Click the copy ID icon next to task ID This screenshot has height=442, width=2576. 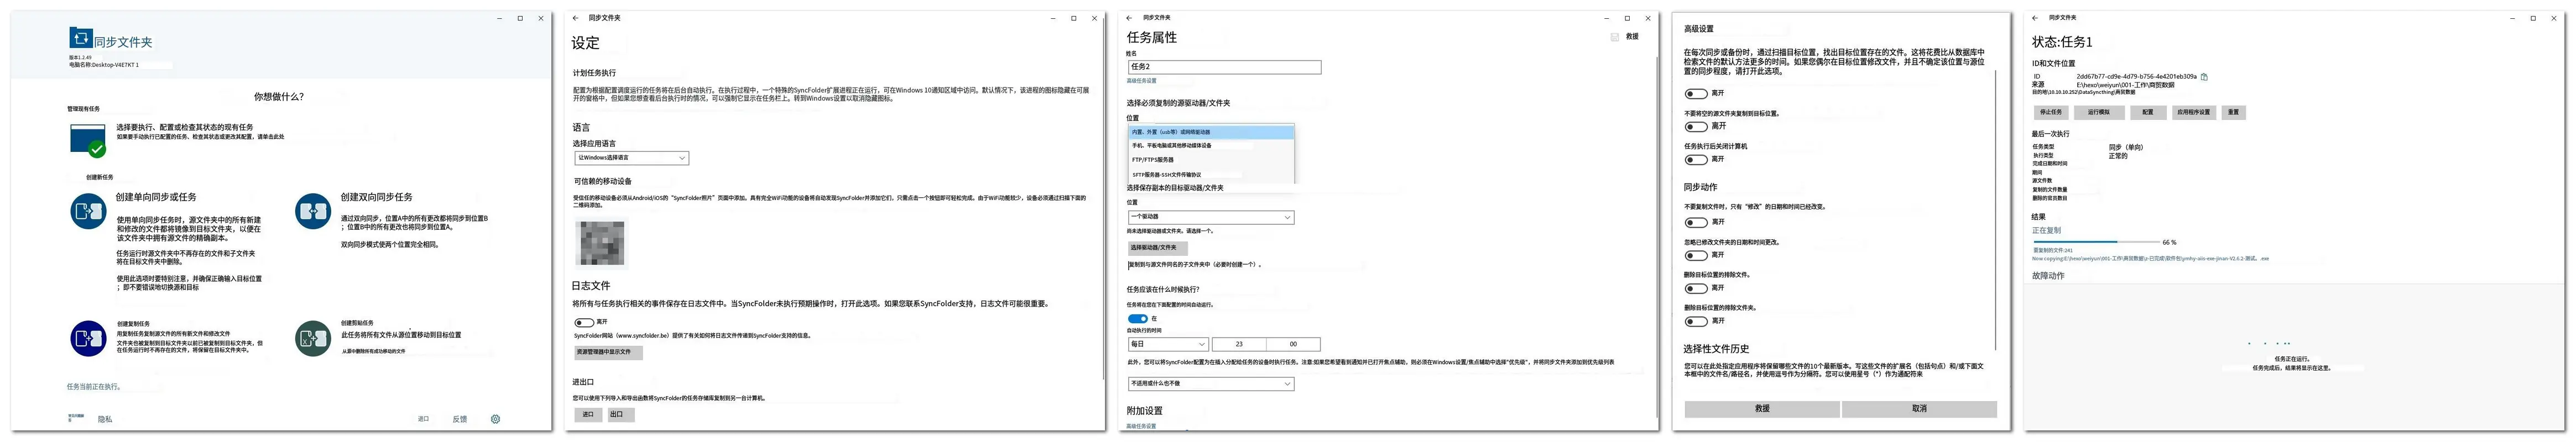click(2204, 76)
